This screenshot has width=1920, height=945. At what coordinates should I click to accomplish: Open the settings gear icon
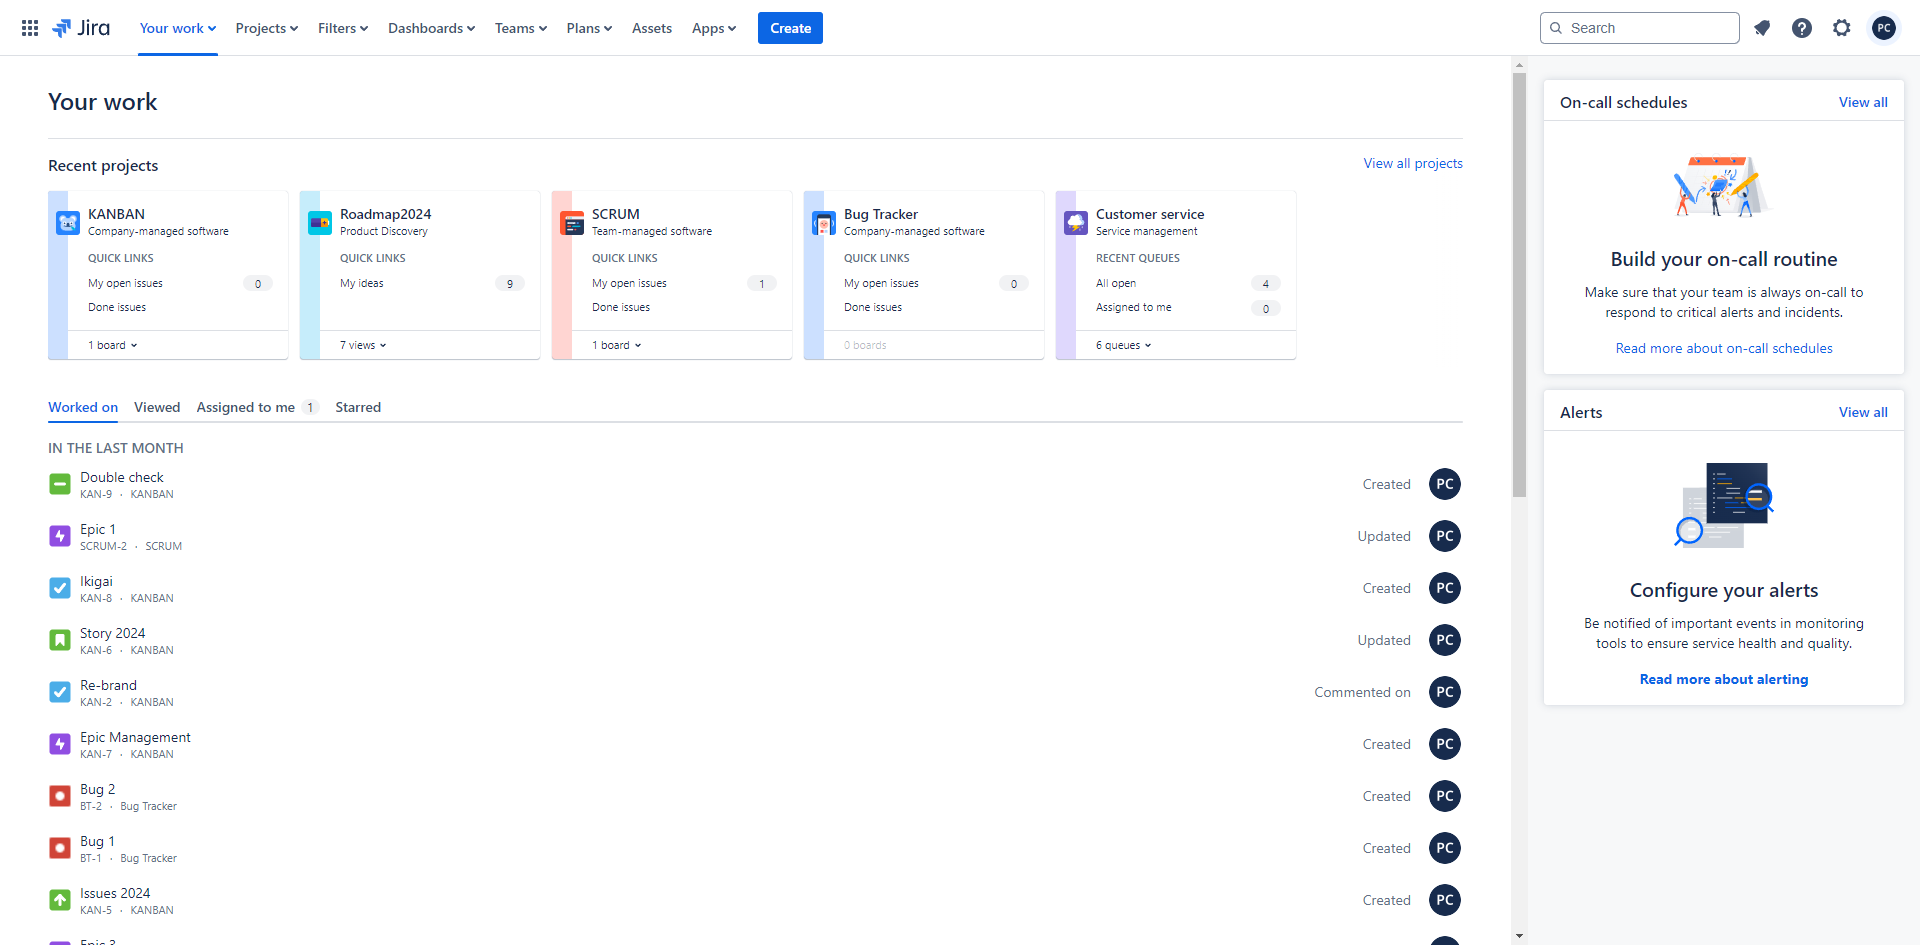pyautogui.click(x=1842, y=28)
